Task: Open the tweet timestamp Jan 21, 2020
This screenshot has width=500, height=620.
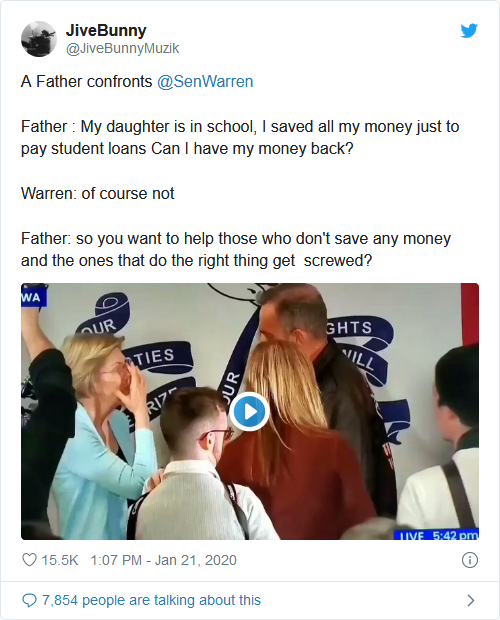Action: coord(163,560)
